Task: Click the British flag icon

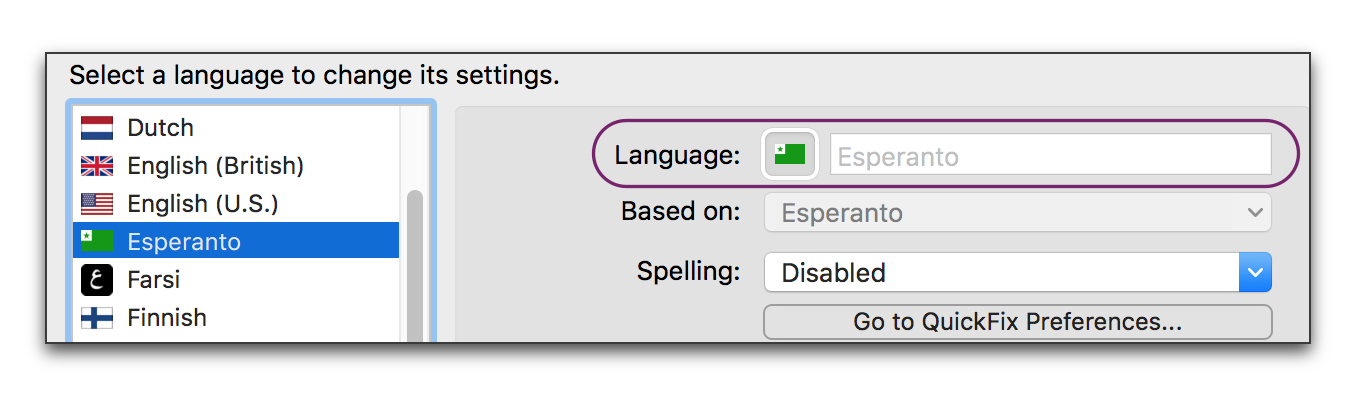Action: click(97, 166)
